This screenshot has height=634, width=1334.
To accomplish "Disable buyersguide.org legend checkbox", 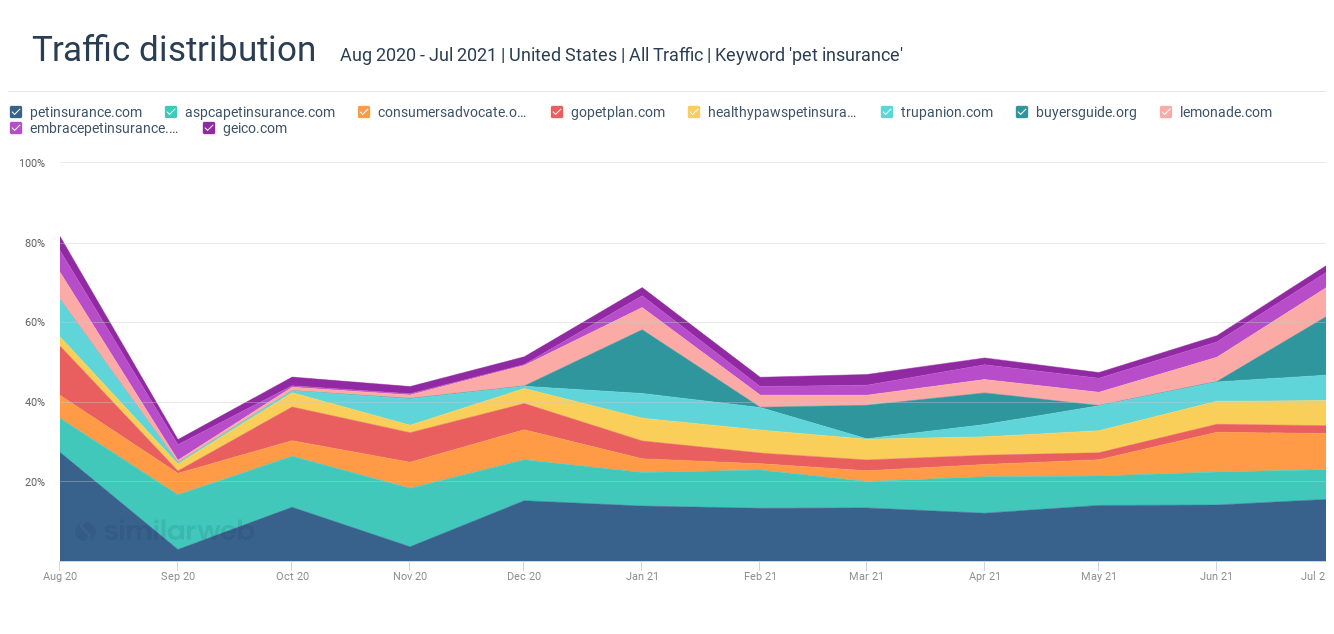I will (1022, 112).
